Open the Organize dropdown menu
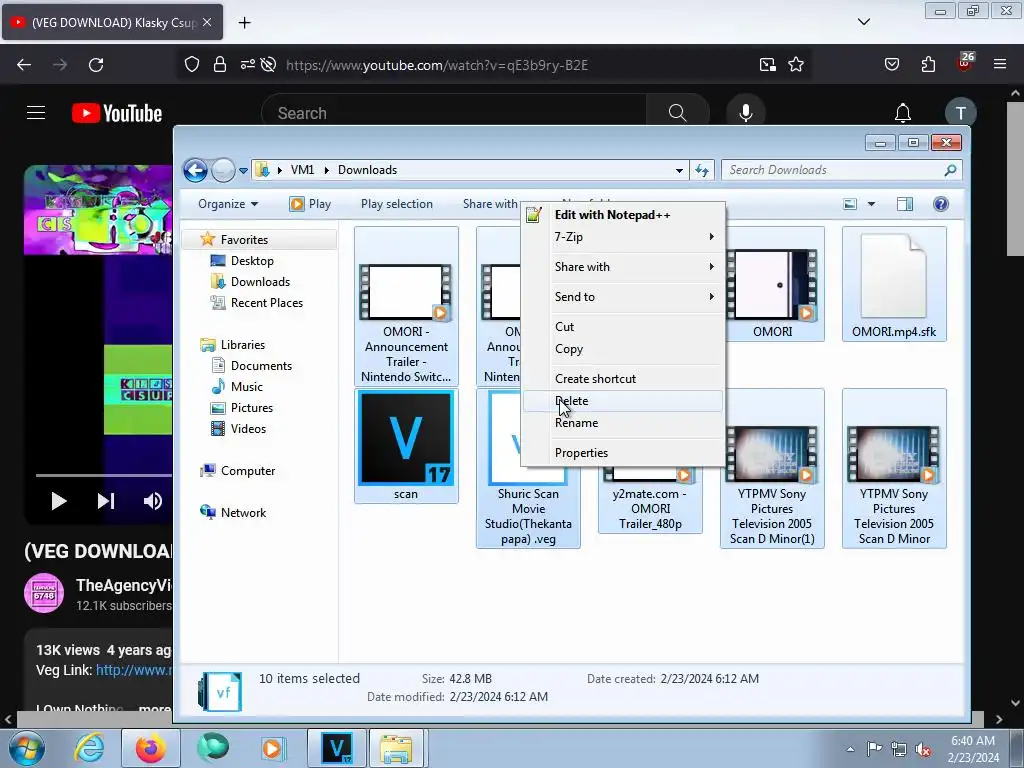This screenshot has width=1024, height=768. pos(228,204)
